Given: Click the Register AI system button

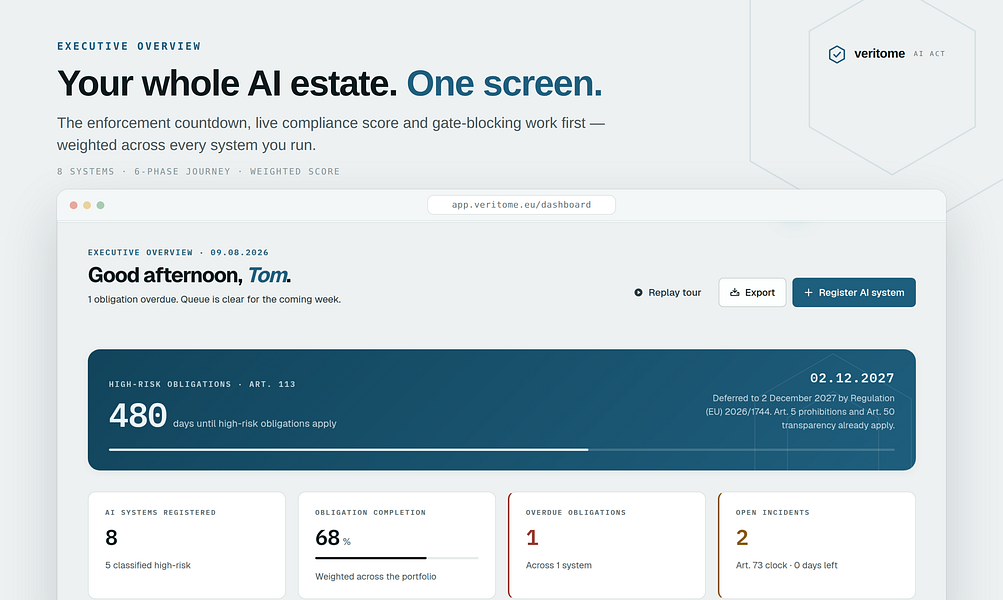Looking at the screenshot, I should coord(854,292).
